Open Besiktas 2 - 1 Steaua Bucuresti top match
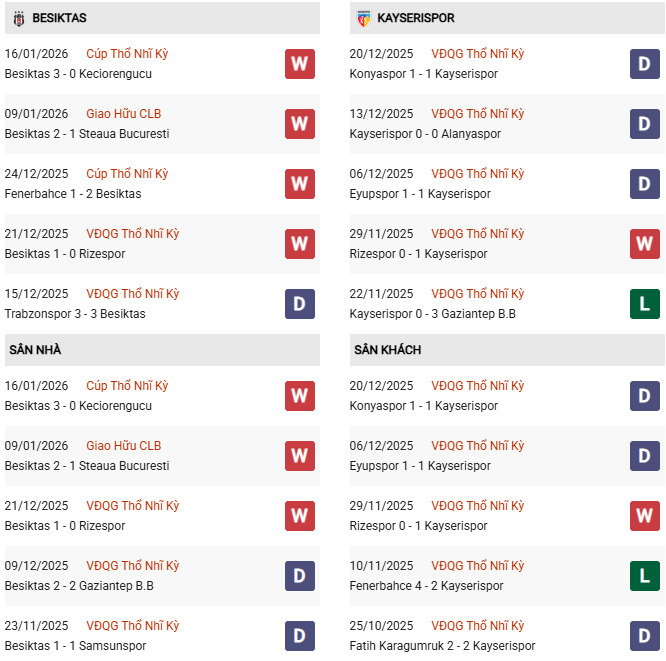The image size is (666, 661). [87, 134]
